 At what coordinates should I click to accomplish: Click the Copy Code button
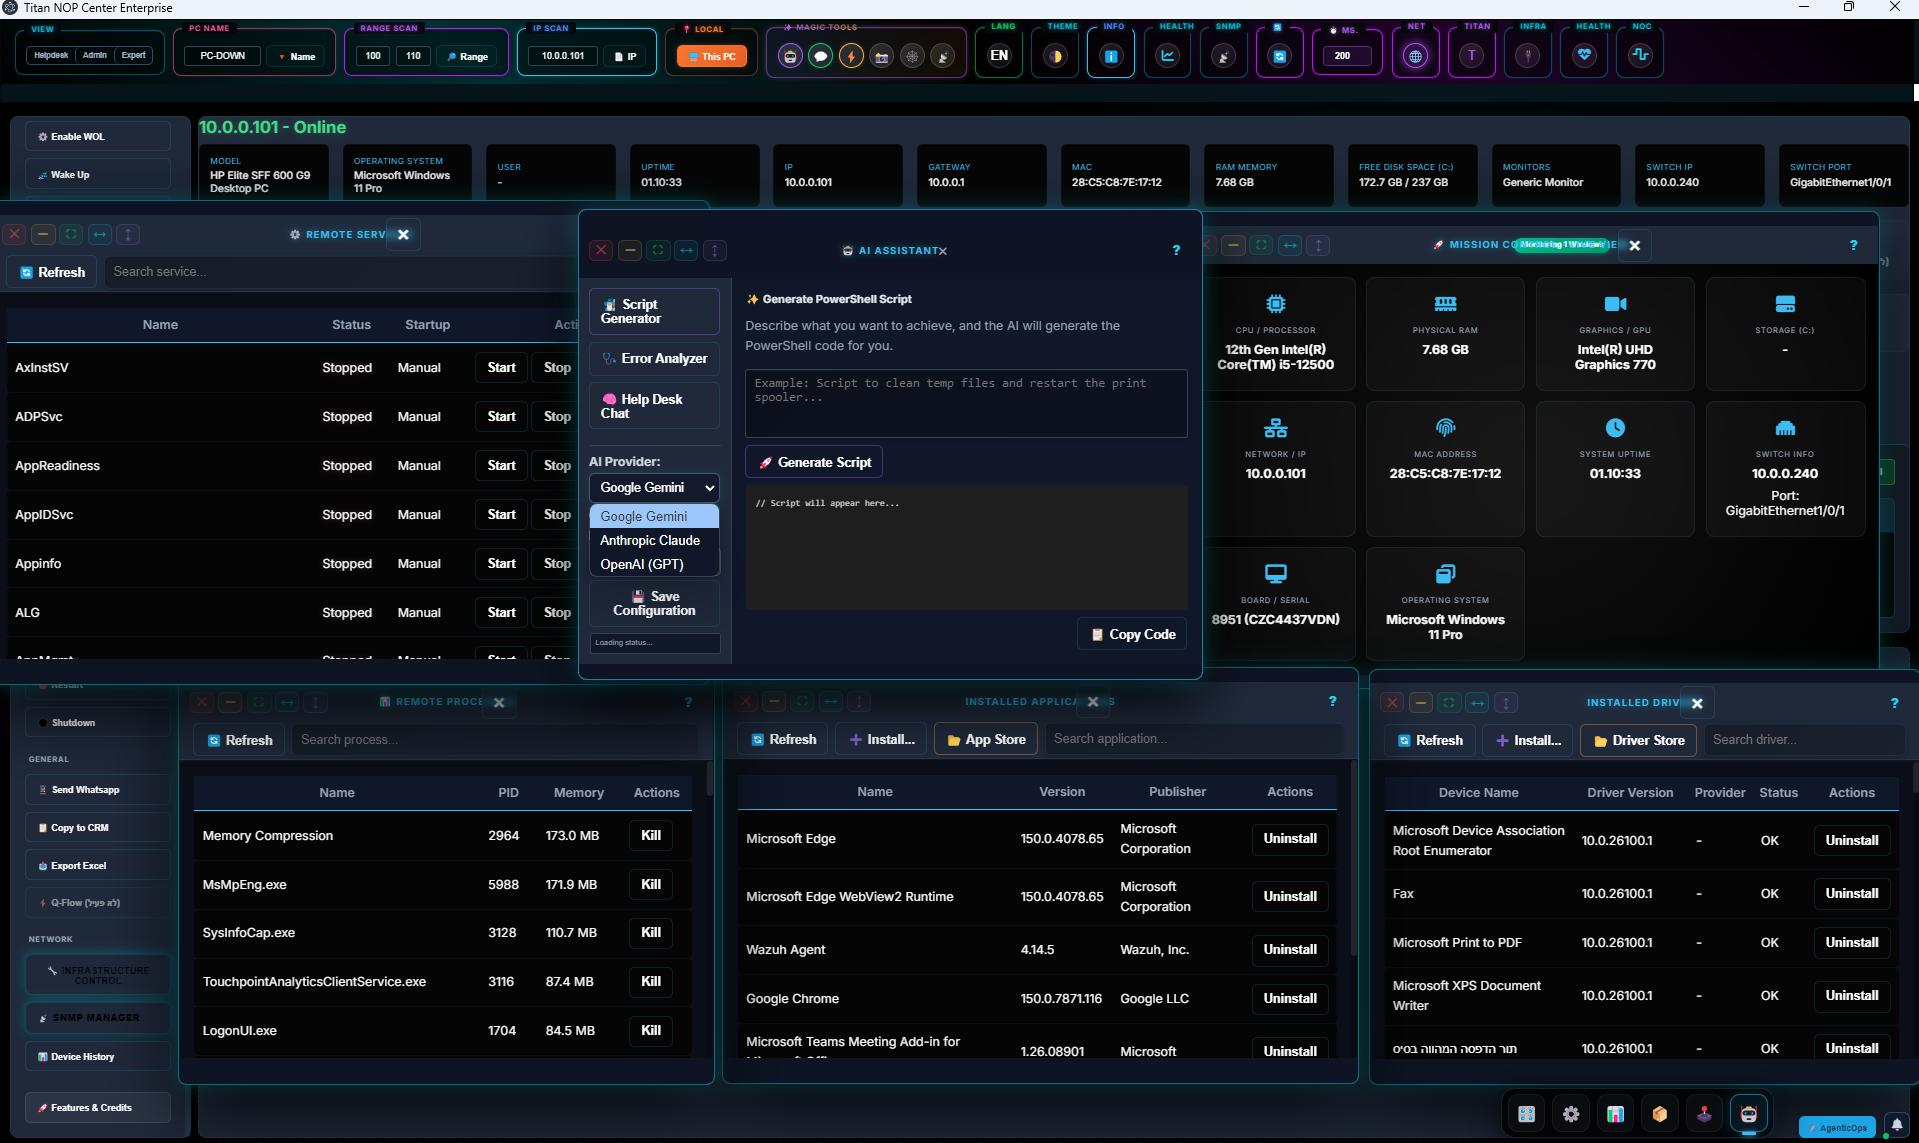[1132, 635]
